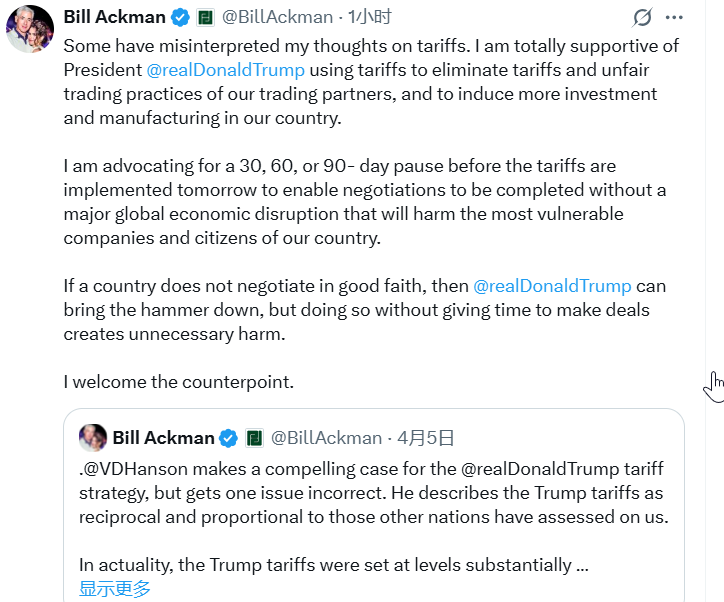Open the Grok explain-post icon
Screen dimensions: 724x602
pos(643,17)
